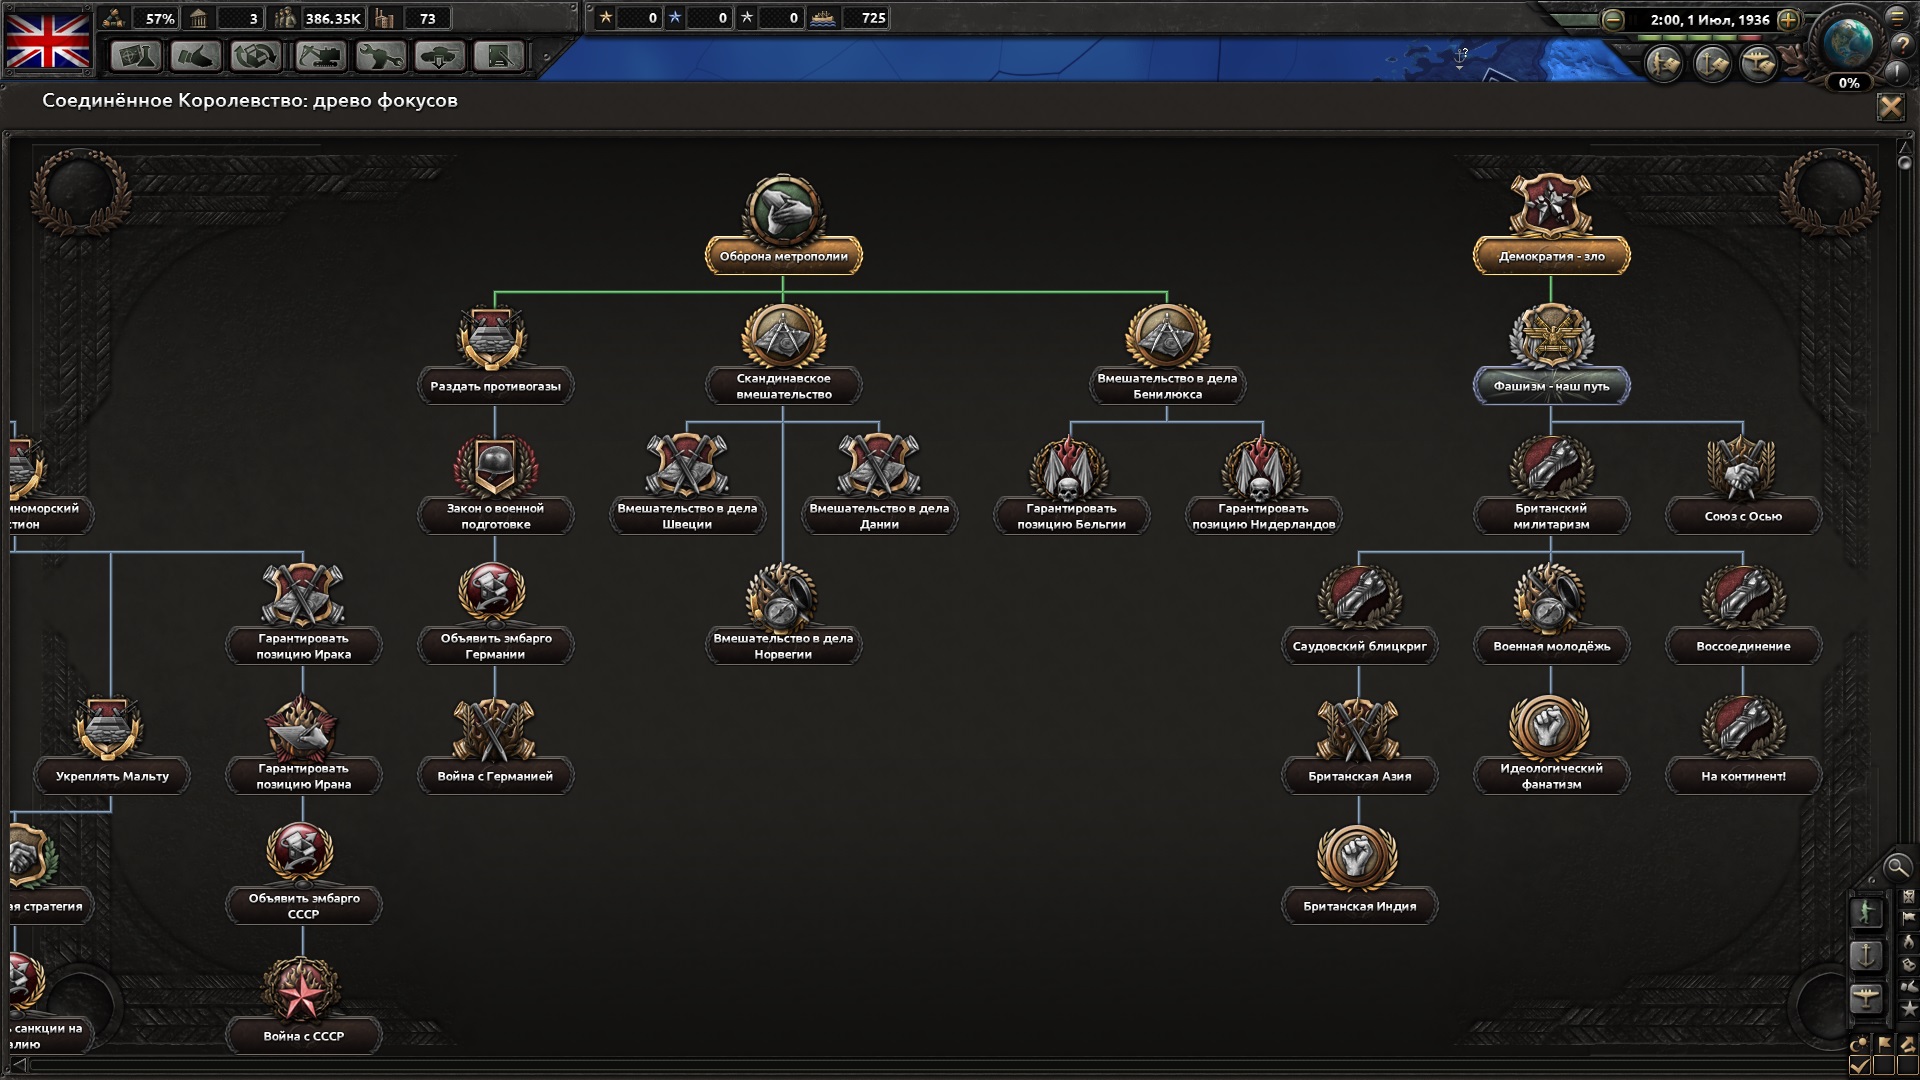Click the stability 57% indicator

[x=140, y=18]
